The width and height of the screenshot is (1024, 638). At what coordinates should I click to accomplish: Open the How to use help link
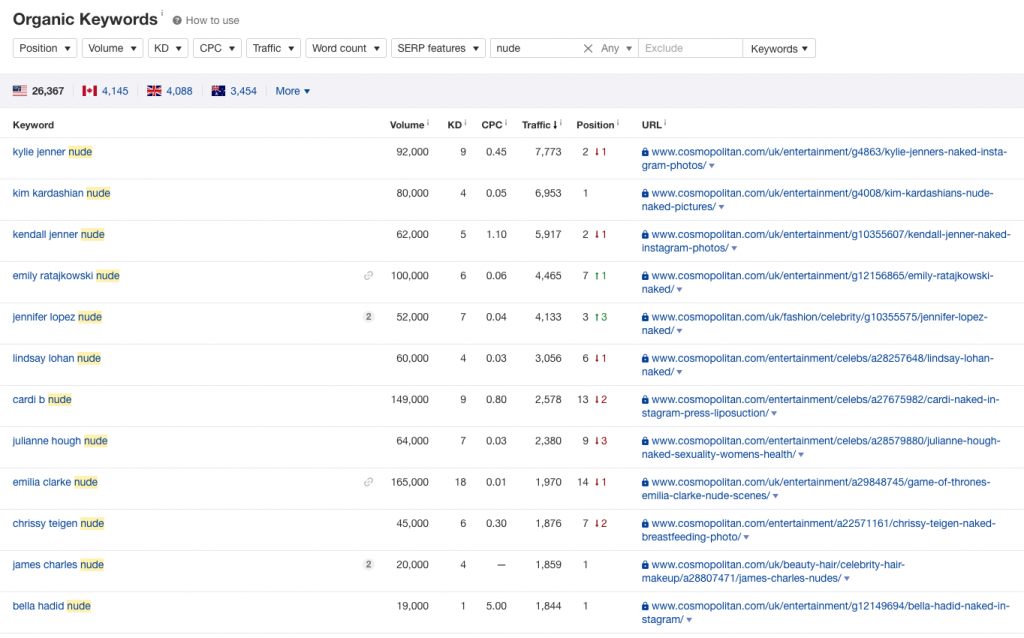click(x=206, y=20)
